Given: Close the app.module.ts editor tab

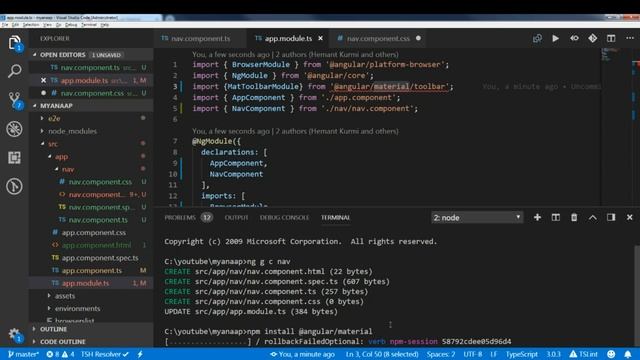Looking at the screenshot, I should click(320, 38).
